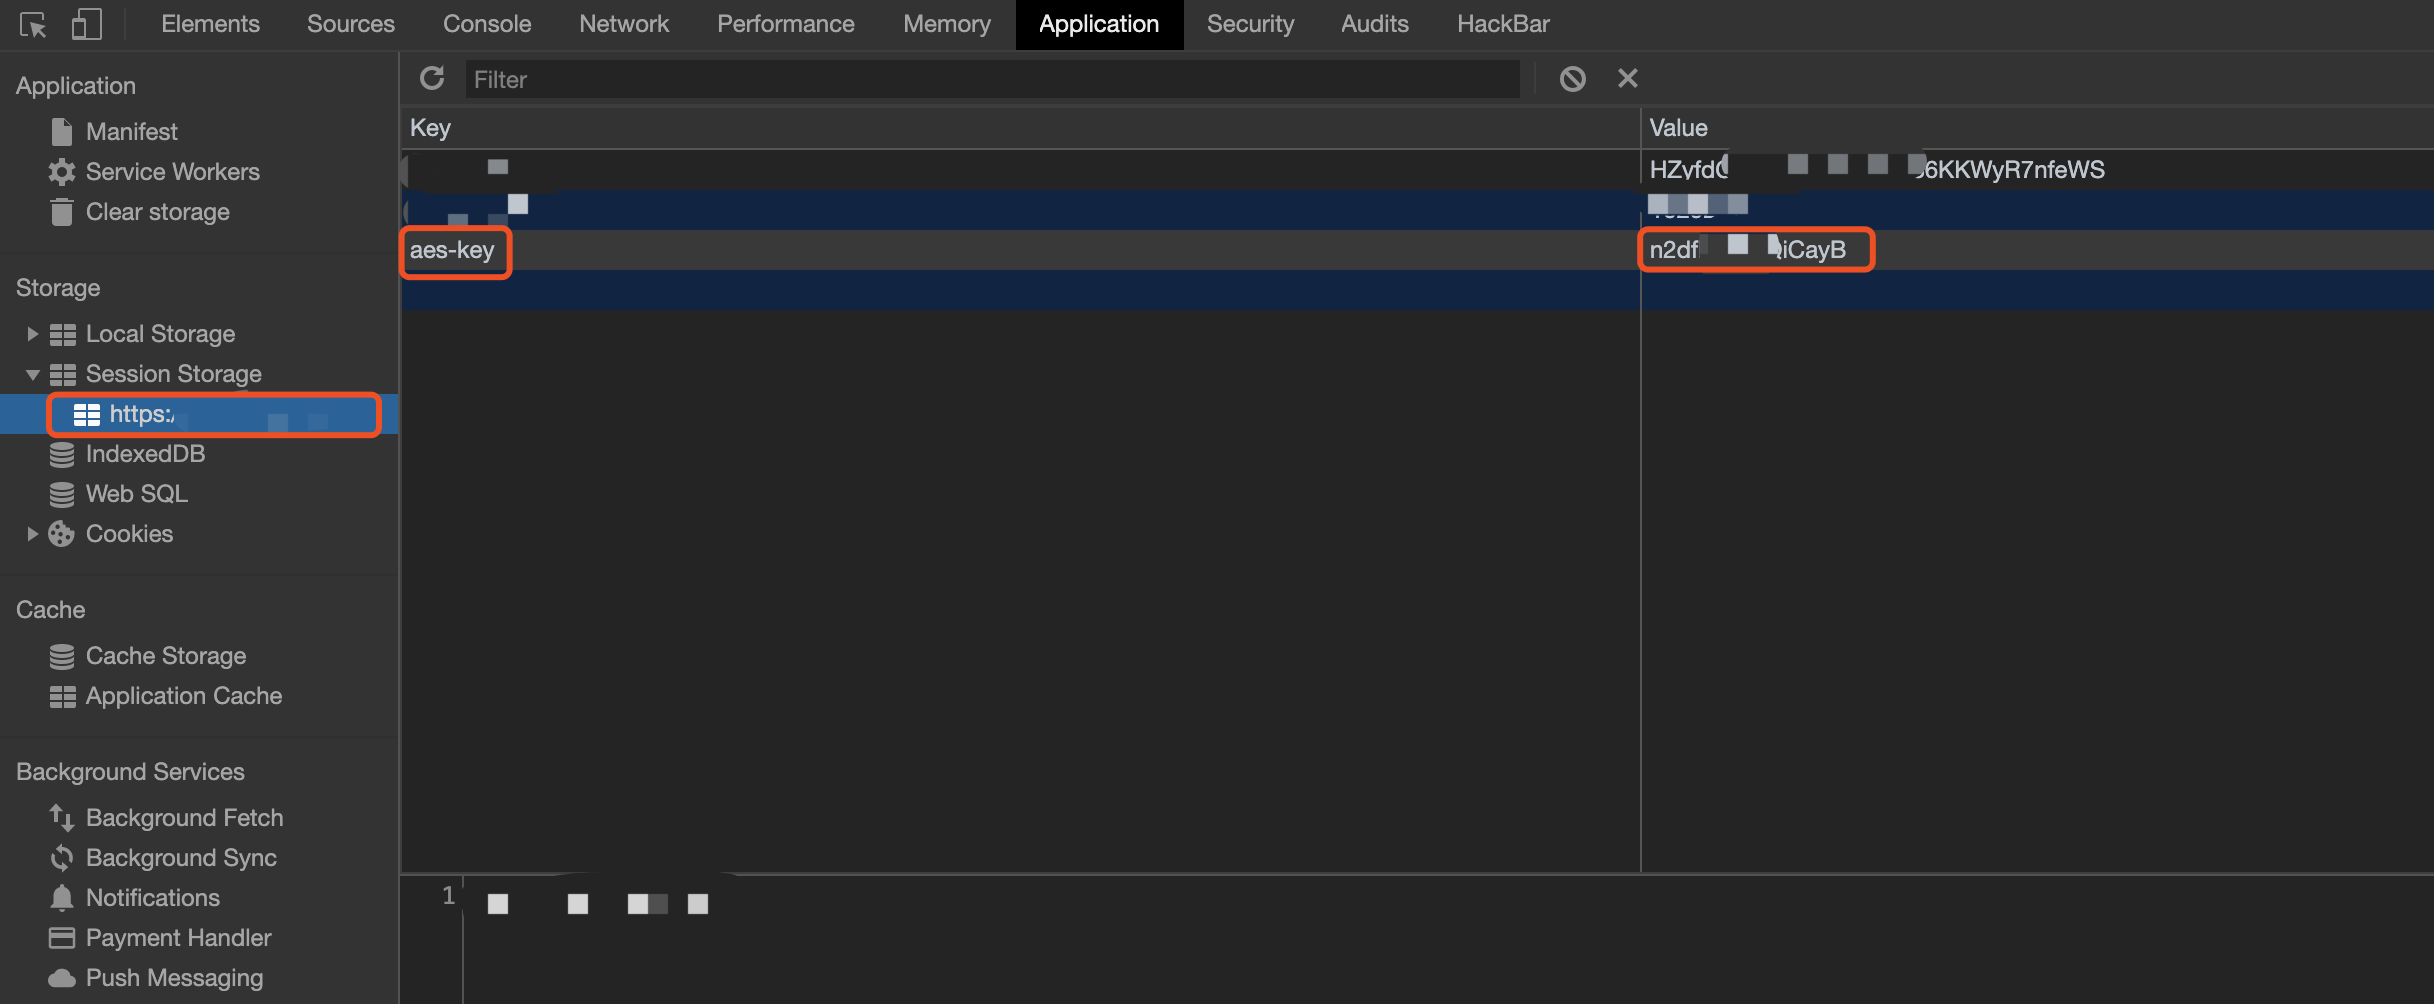Switch to the Network tab
The width and height of the screenshot is (2434, 1004).
pyautogui.click(x=624, y=24)
